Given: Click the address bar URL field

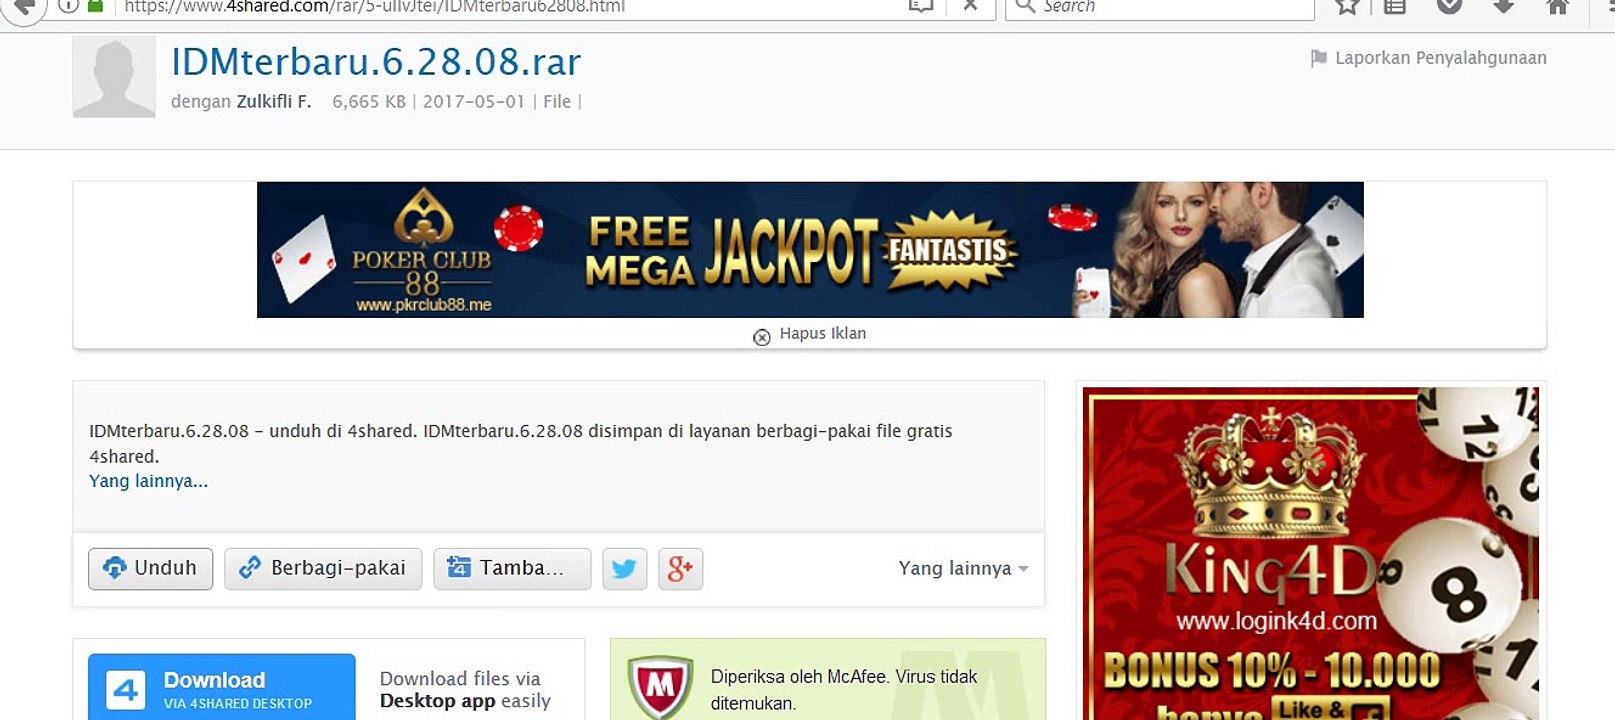Looking at the screenshot, I should (510, 6).
